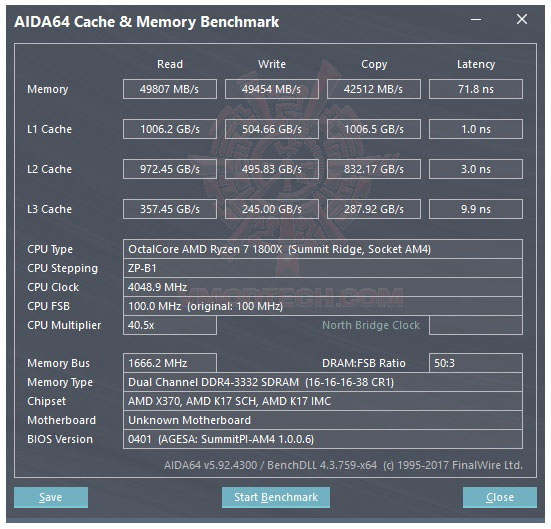The image size is (551, 529).
Task: Click the L3 Cache row label
Action: 49,209
